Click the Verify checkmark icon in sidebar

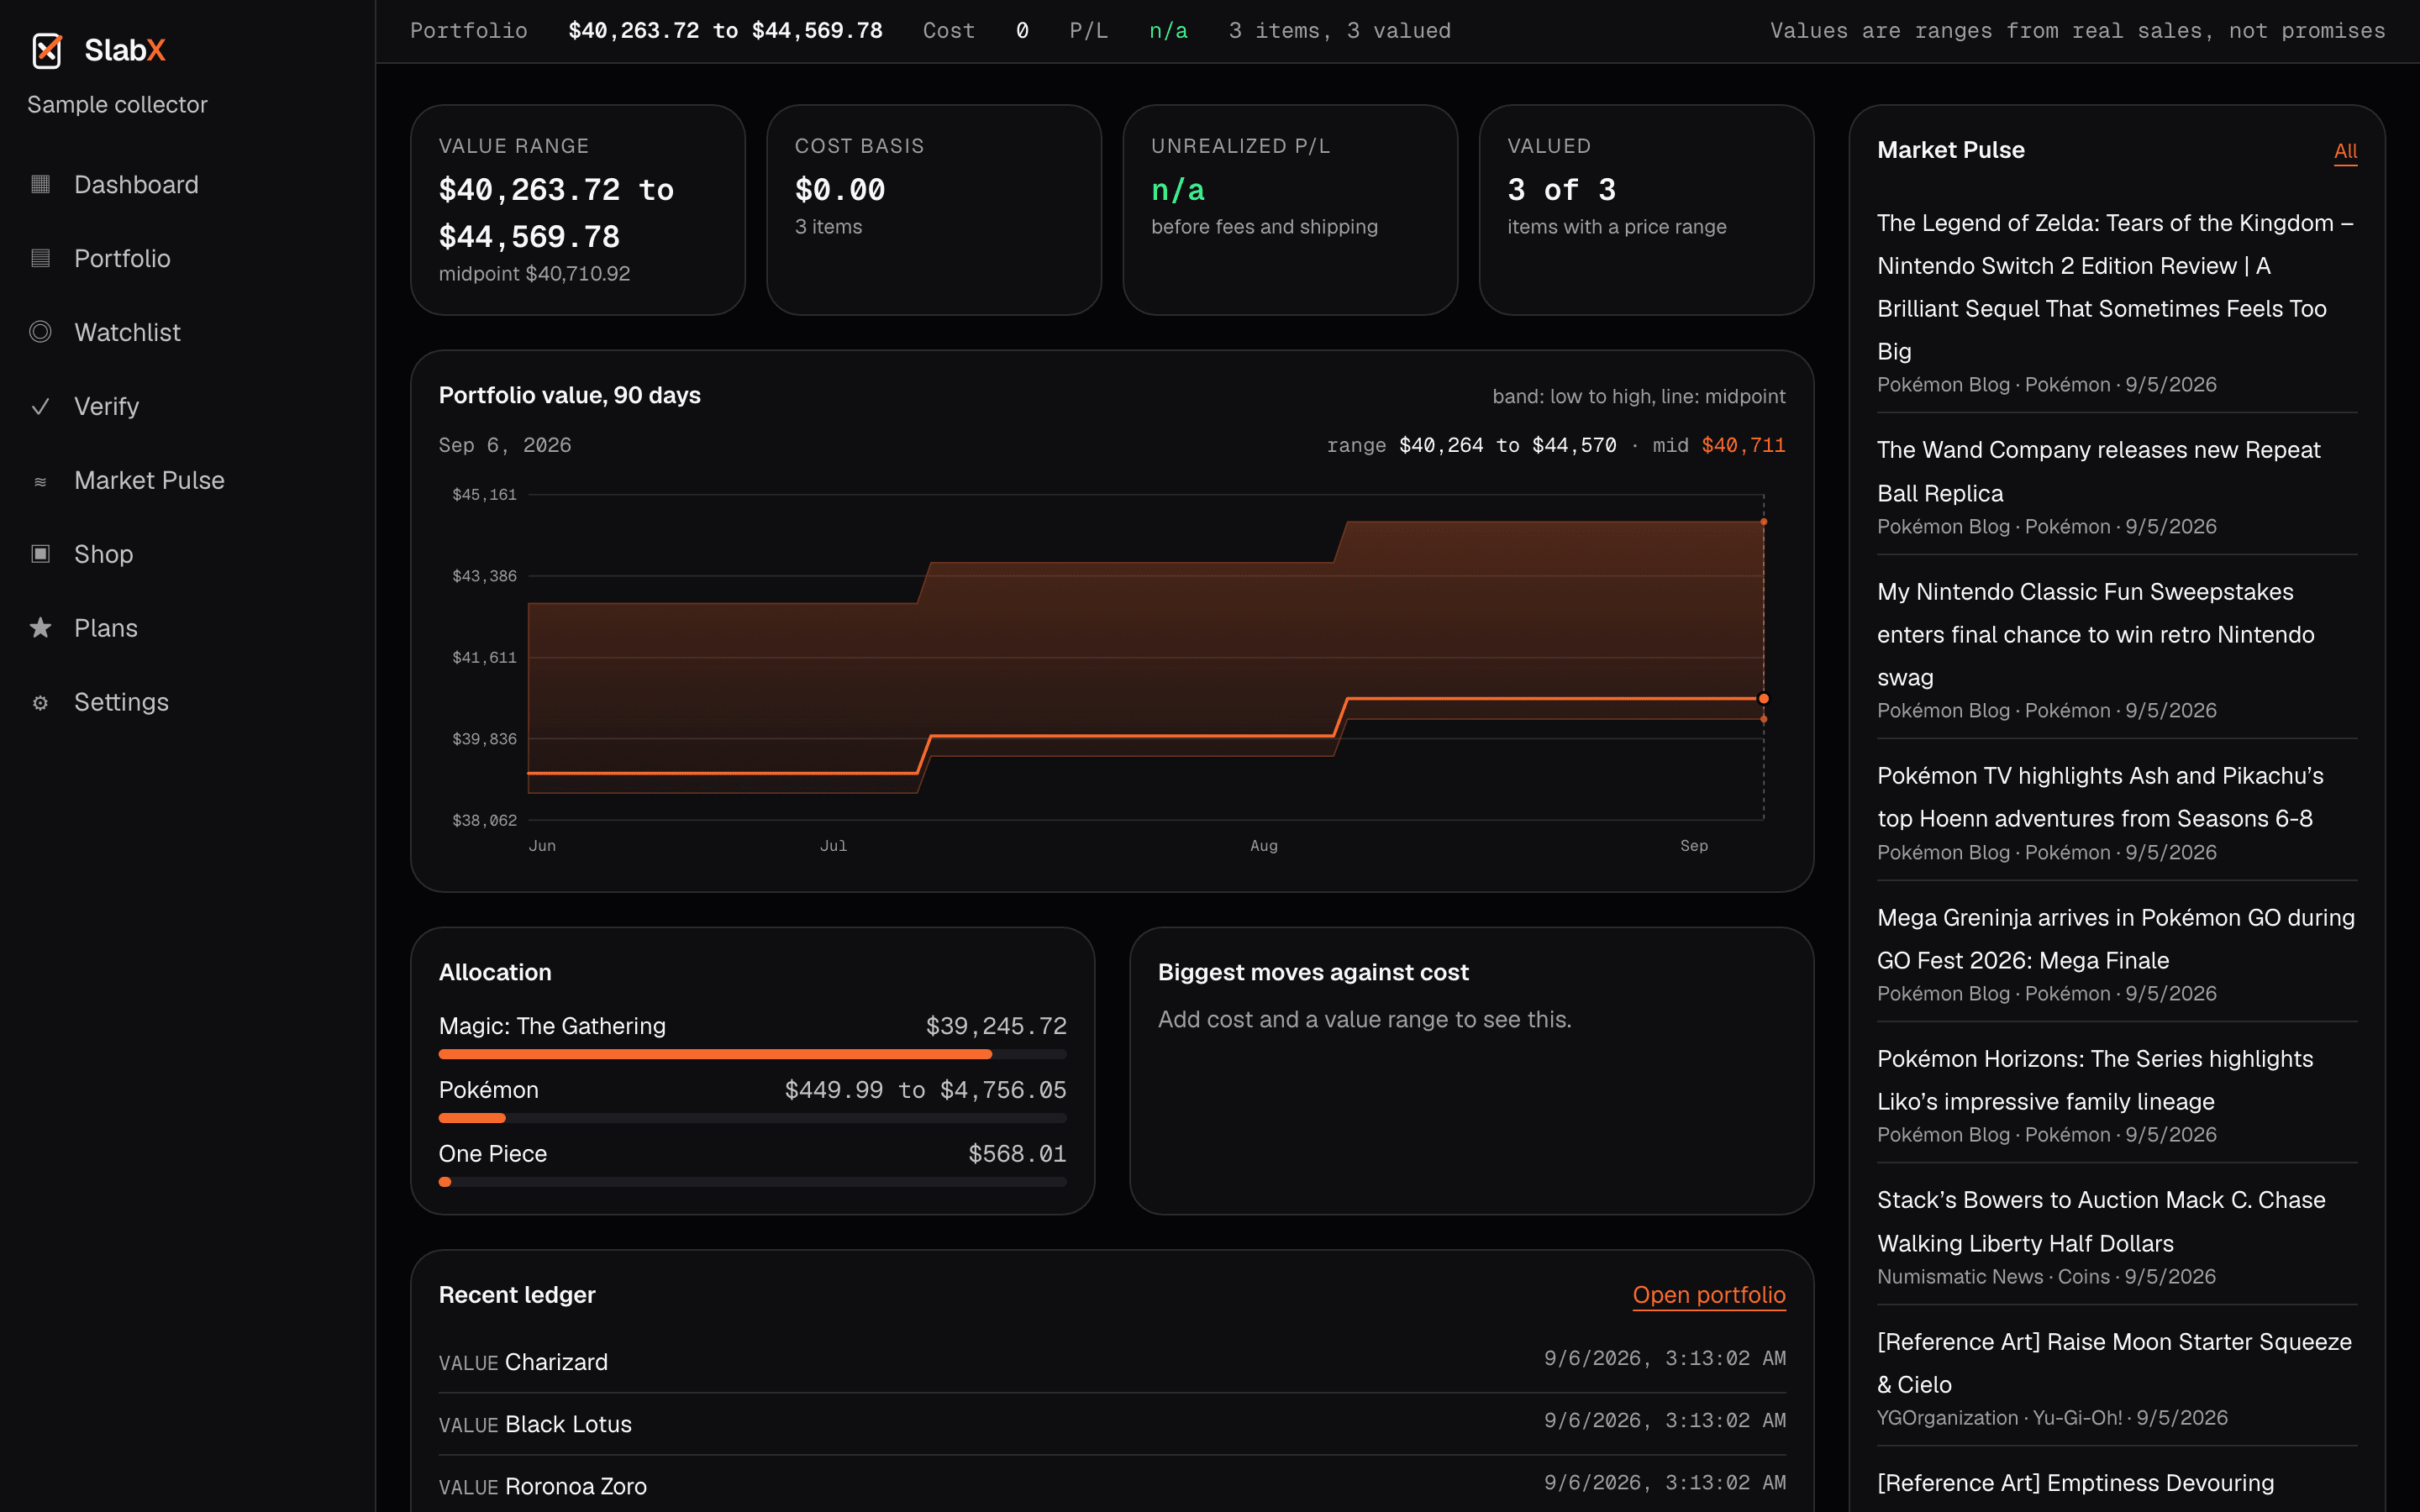40,406
